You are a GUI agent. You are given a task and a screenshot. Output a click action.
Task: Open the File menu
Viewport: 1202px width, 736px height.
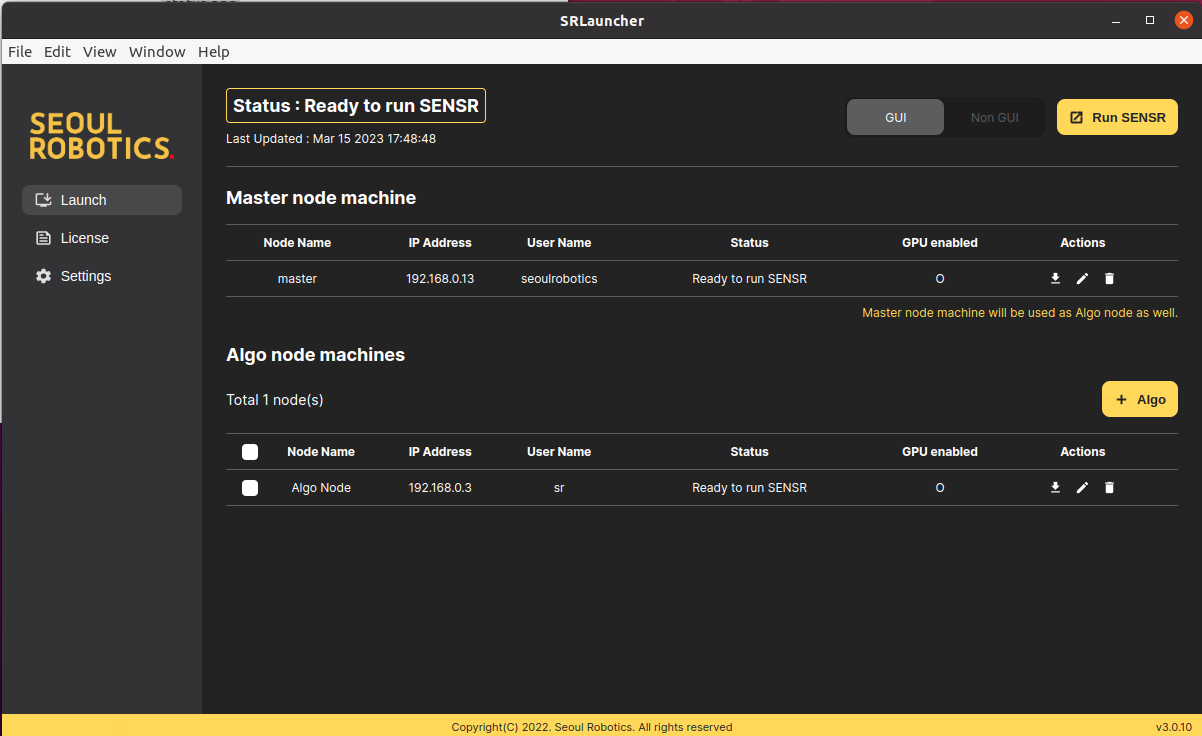(x=20, y=52)
